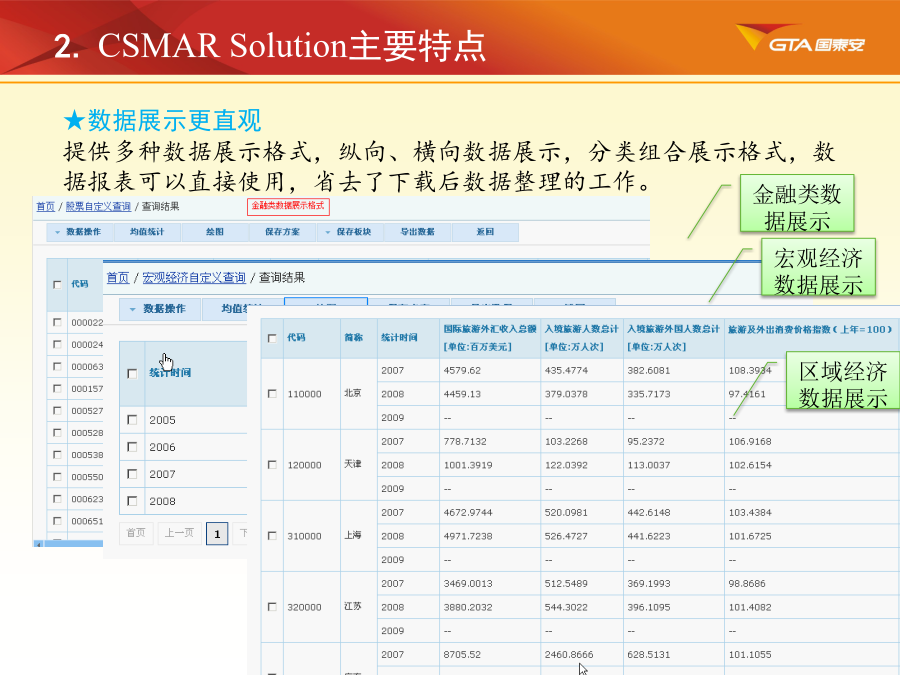Check the box for year 2005

(132, 420)
